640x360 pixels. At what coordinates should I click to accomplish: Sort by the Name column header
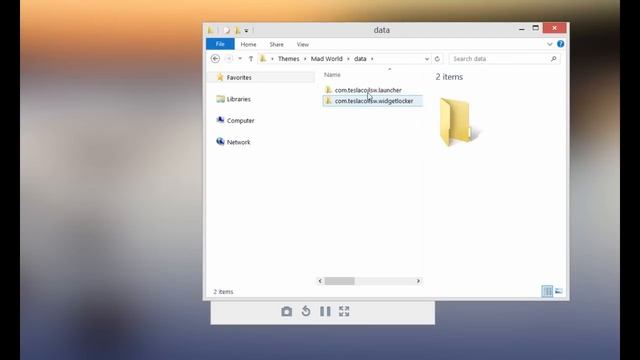[x=332, y=75]
